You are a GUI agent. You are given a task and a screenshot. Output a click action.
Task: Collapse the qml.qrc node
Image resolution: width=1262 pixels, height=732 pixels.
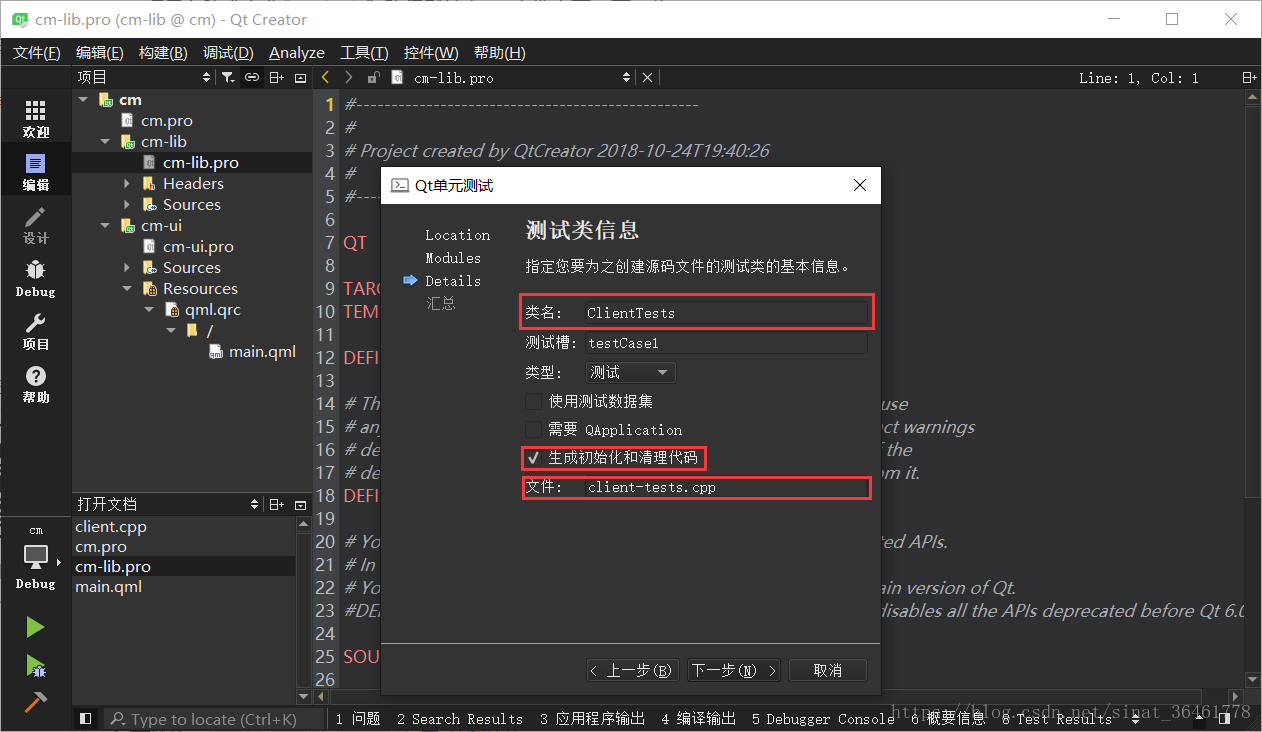coord(149,310)
